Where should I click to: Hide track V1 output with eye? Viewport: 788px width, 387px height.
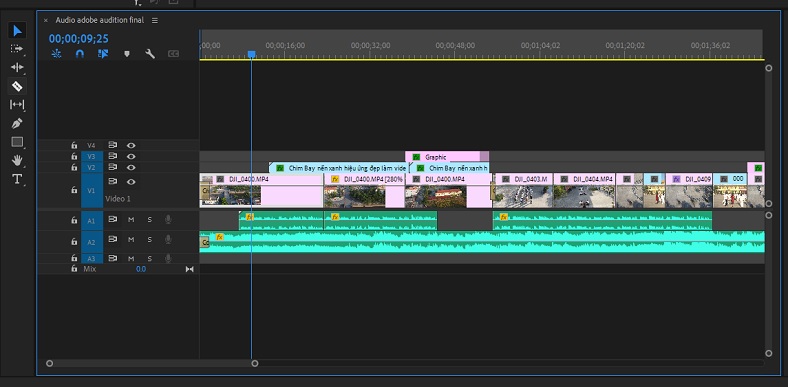[x=131, y=182]
